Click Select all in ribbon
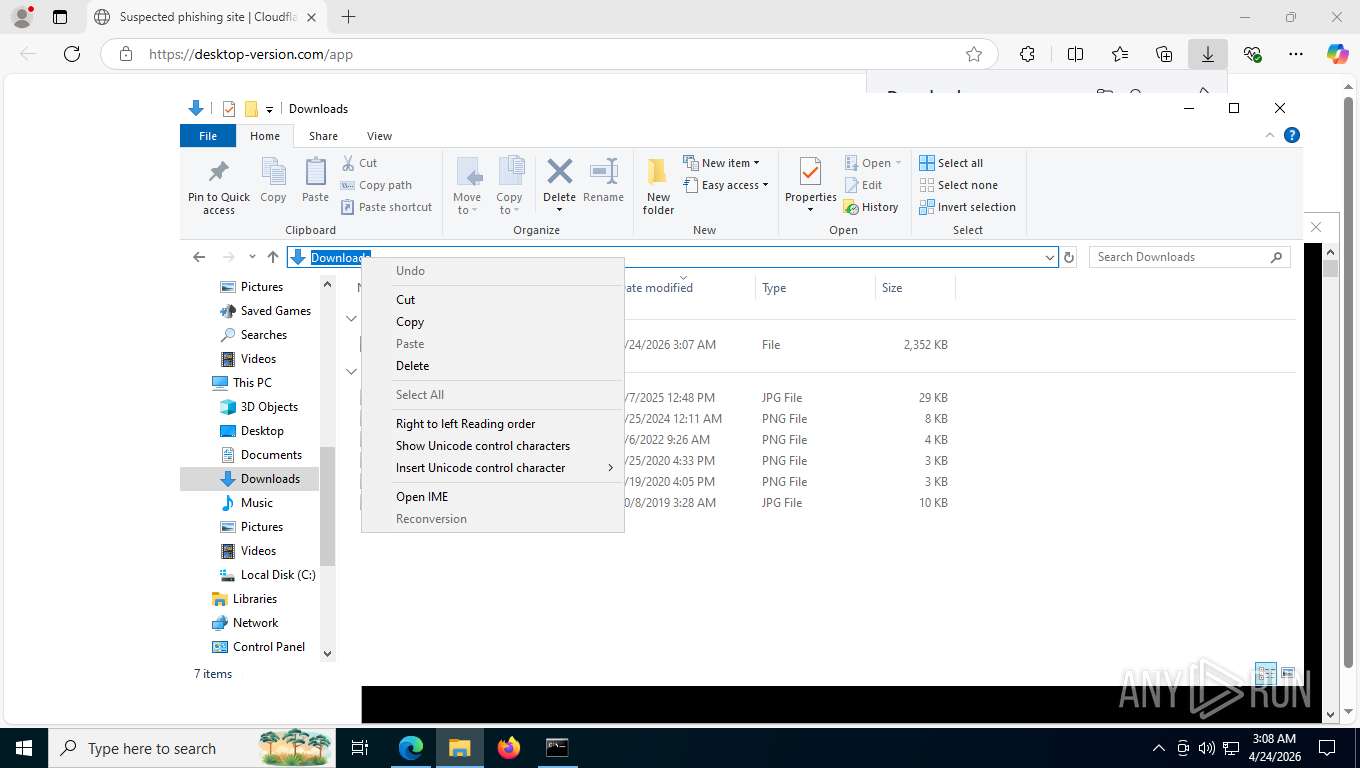Screen dimensions: 1360x768 [951, 163]
